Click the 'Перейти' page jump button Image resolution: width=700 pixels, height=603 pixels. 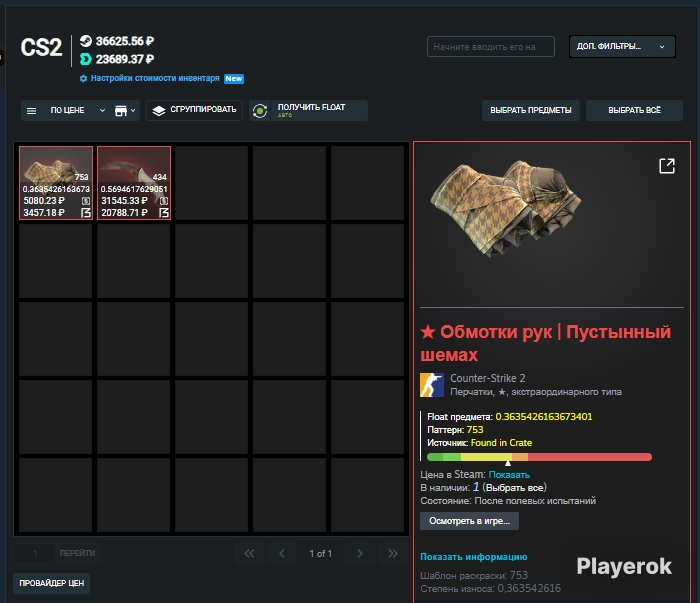click(x=77, y=553)
